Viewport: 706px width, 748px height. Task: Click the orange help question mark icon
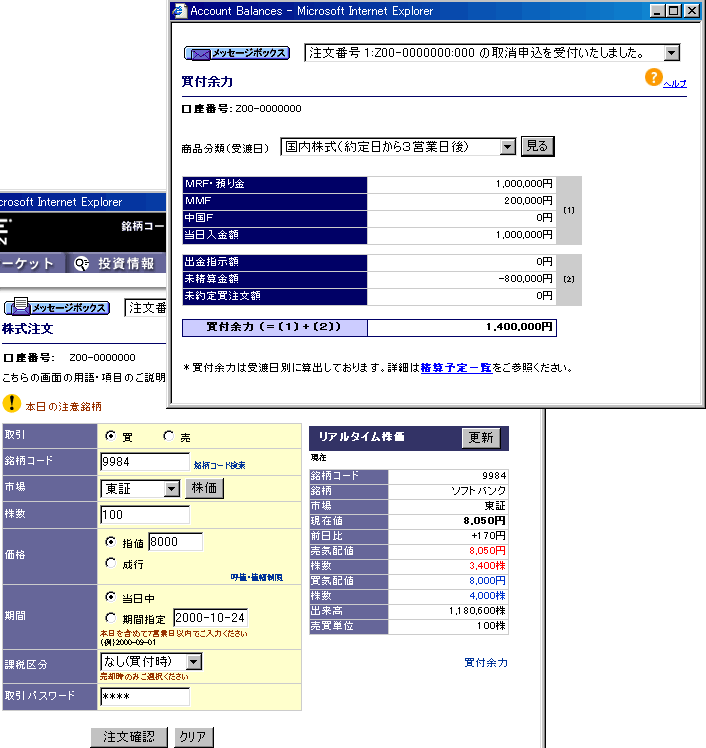click(x=653, y=77)
